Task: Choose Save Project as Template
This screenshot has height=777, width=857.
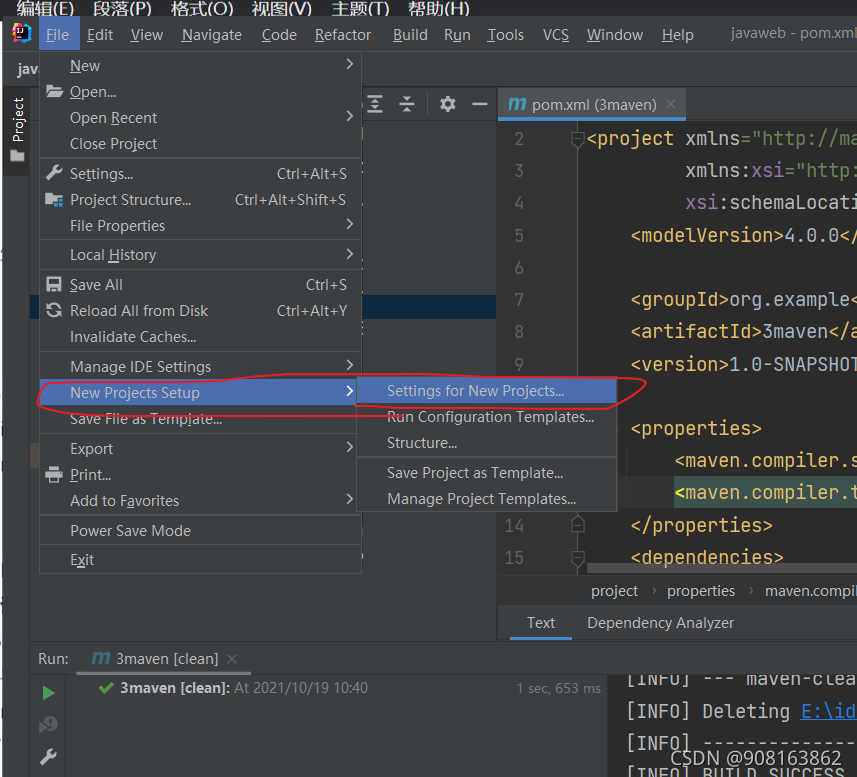Action: (x=486, y=473)
